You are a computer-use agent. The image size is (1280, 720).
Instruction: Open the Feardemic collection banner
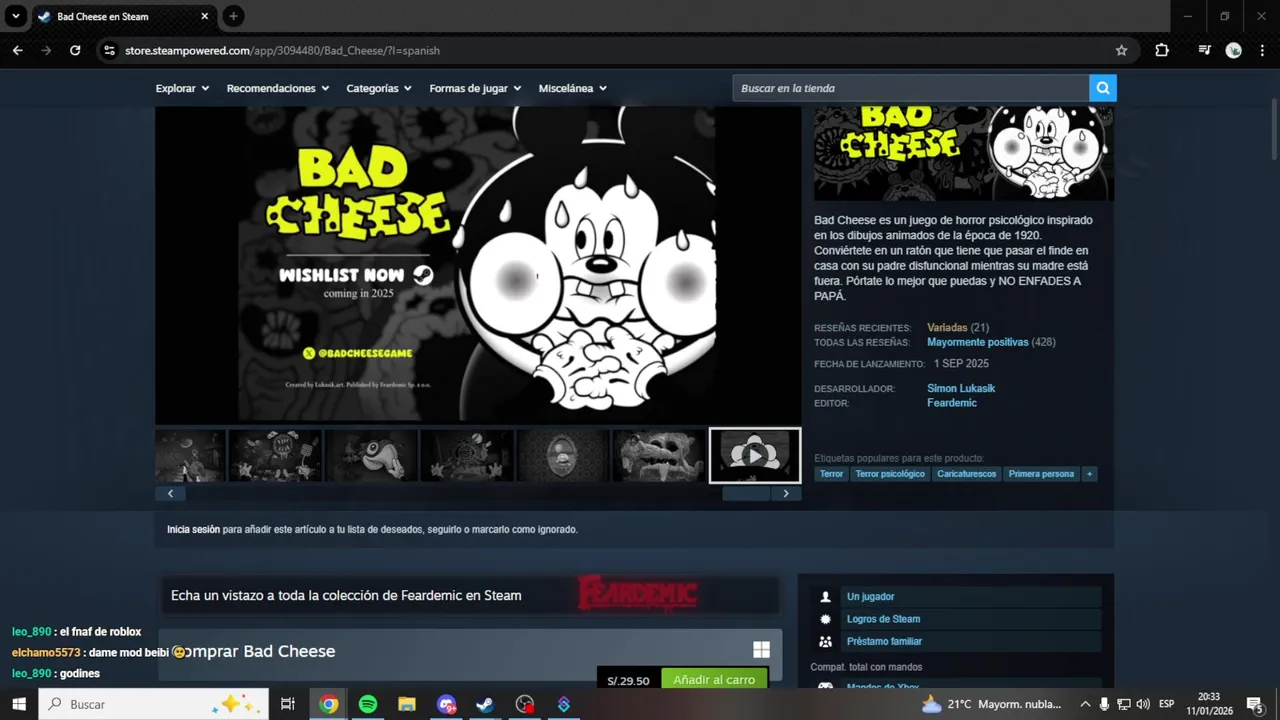tap(470, 594)
